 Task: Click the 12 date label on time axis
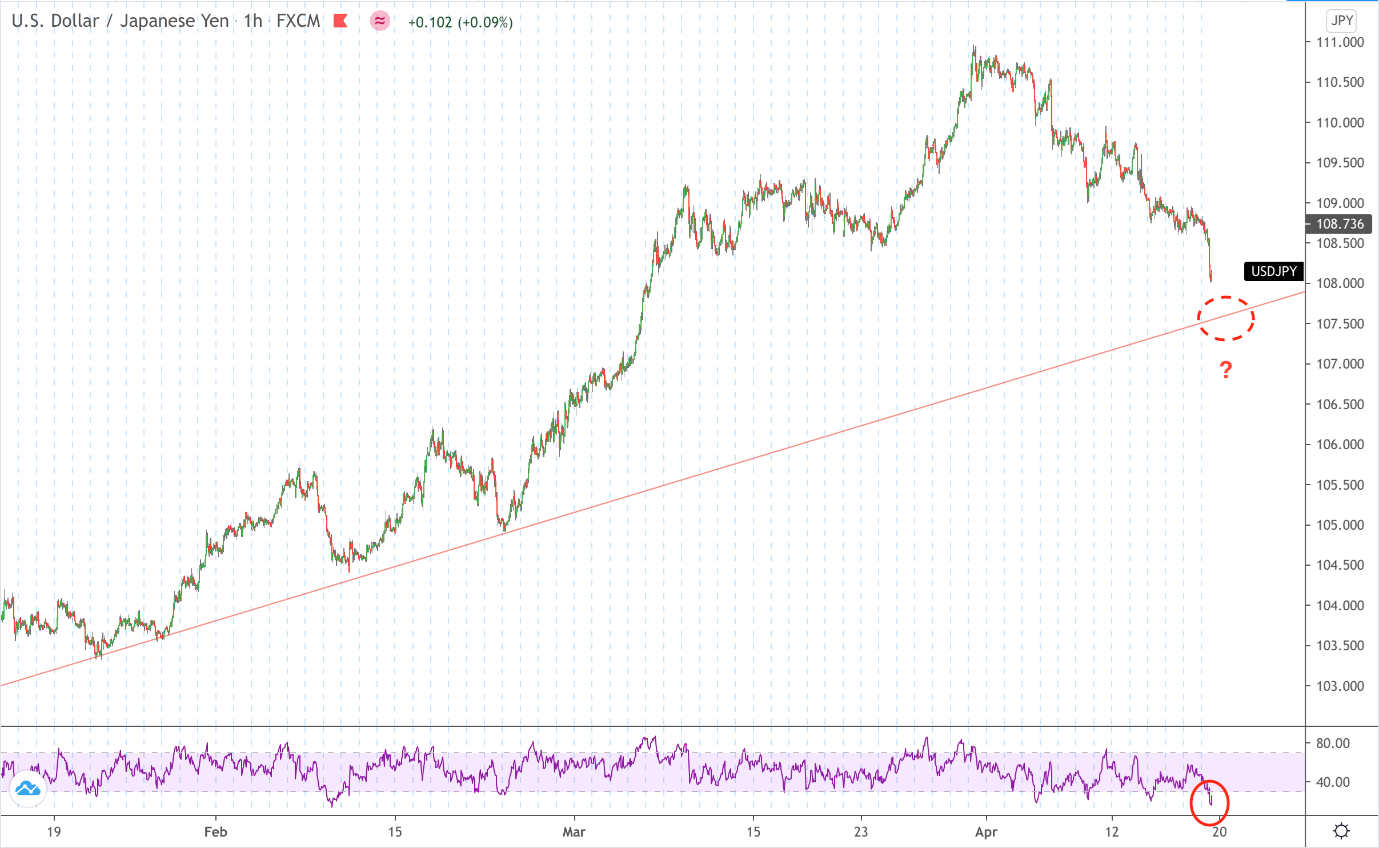click(x=1112, y=831)
